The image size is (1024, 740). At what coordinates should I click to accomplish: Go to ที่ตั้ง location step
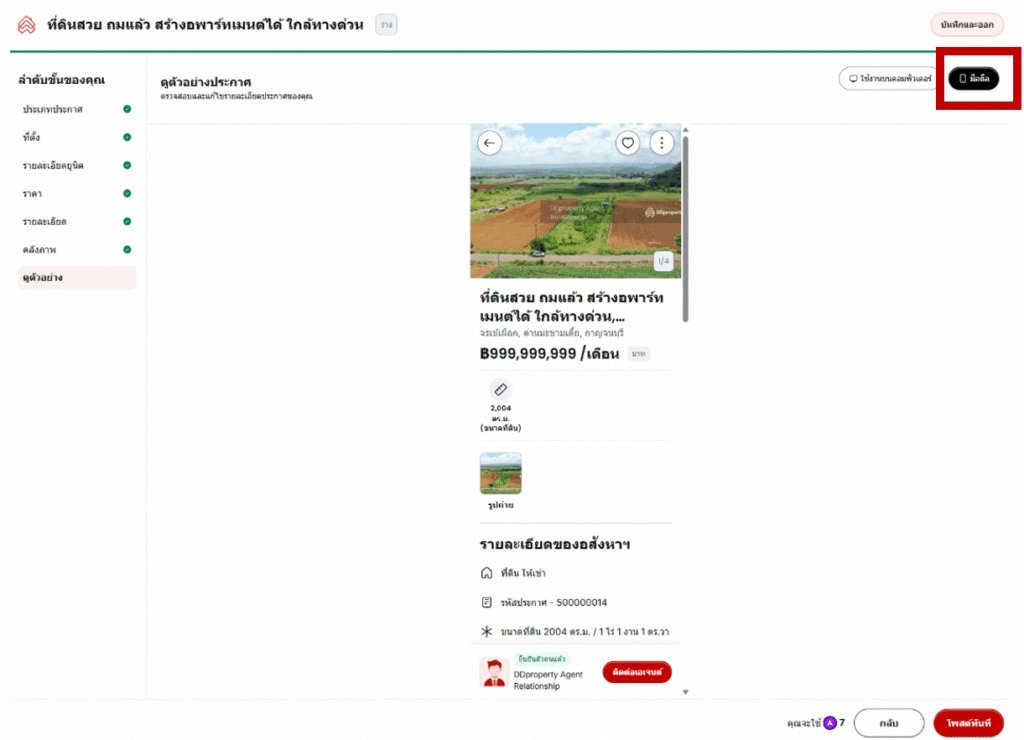tap(32, 137)
